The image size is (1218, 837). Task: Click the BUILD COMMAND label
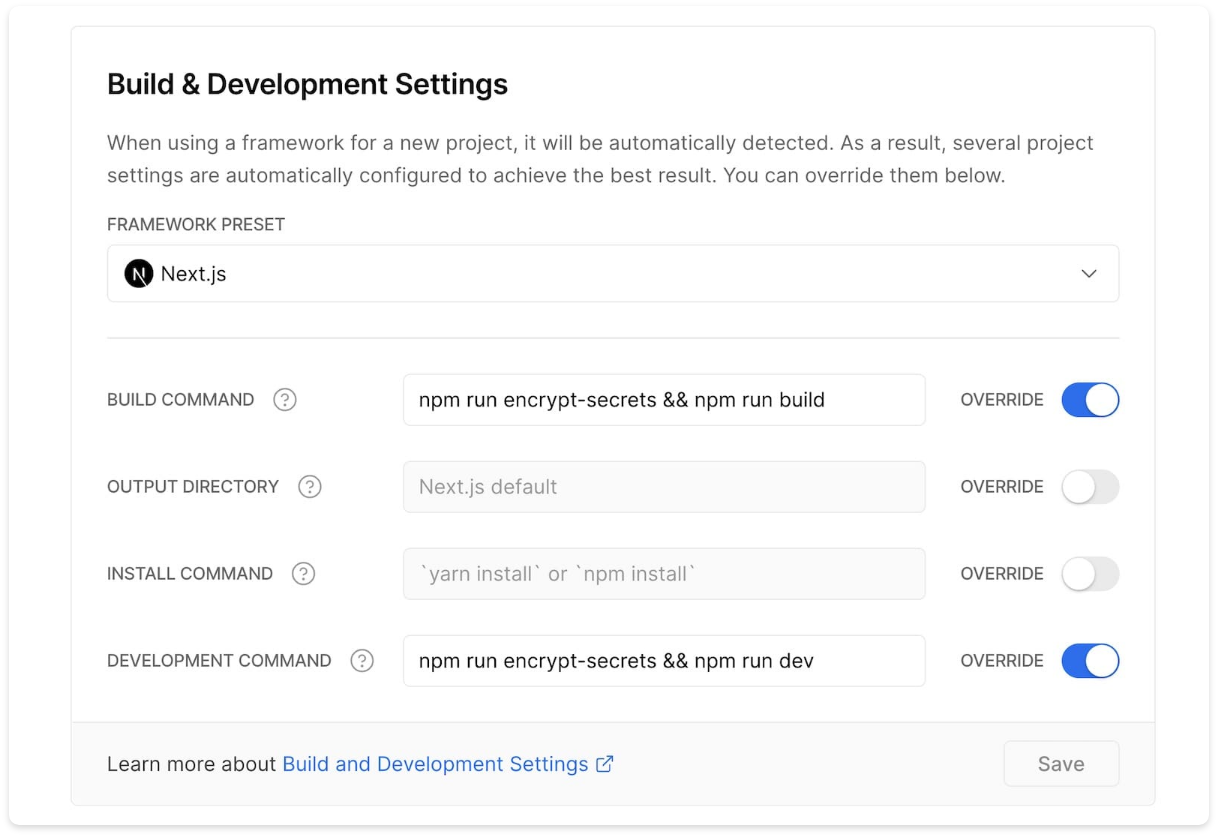[181, 400]
